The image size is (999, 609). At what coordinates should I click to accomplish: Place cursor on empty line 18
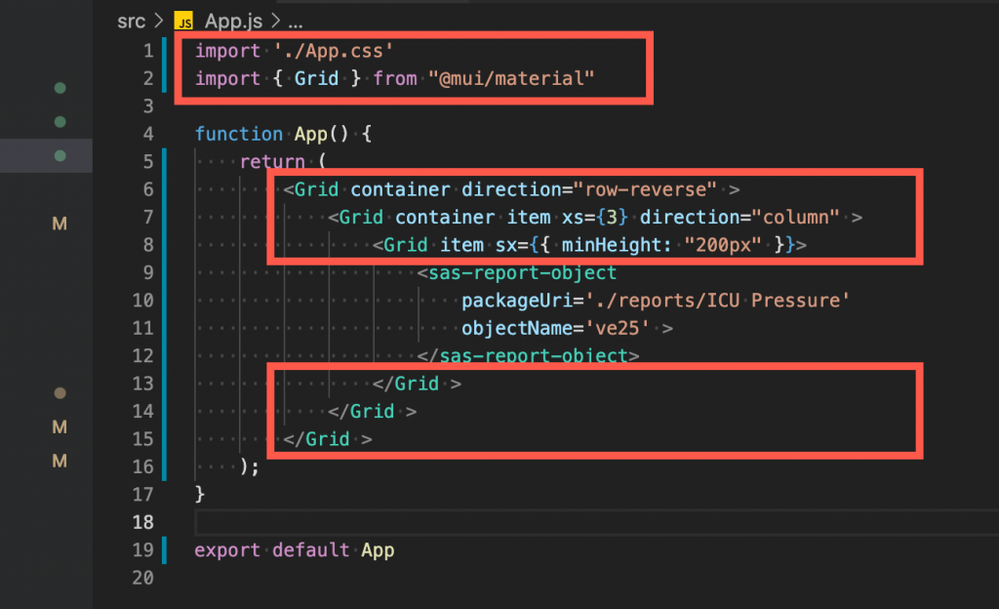(x=500, y=522)
